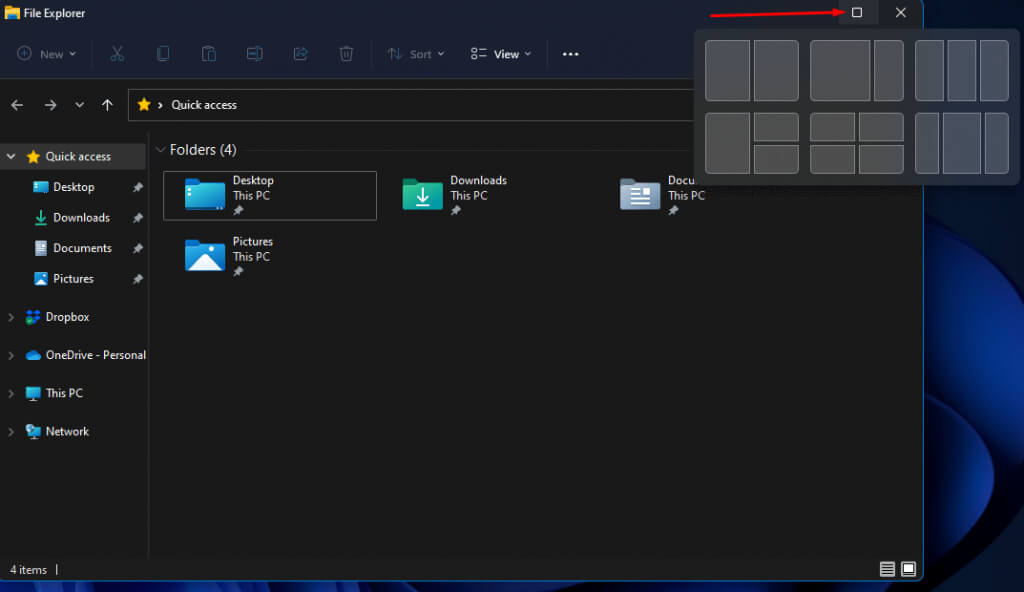This screenshot has height=592, width=1024.
Task: Click the Copy icon in toolbar
Action: coord(163,54)
